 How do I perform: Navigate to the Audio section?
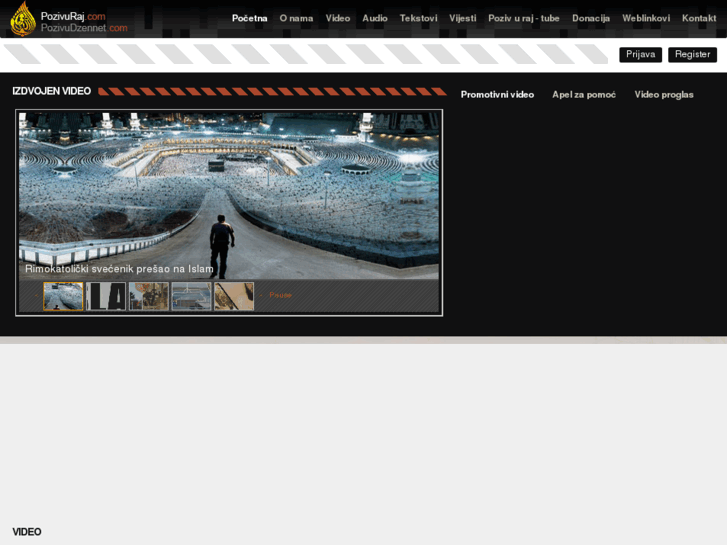coord(375,18)
